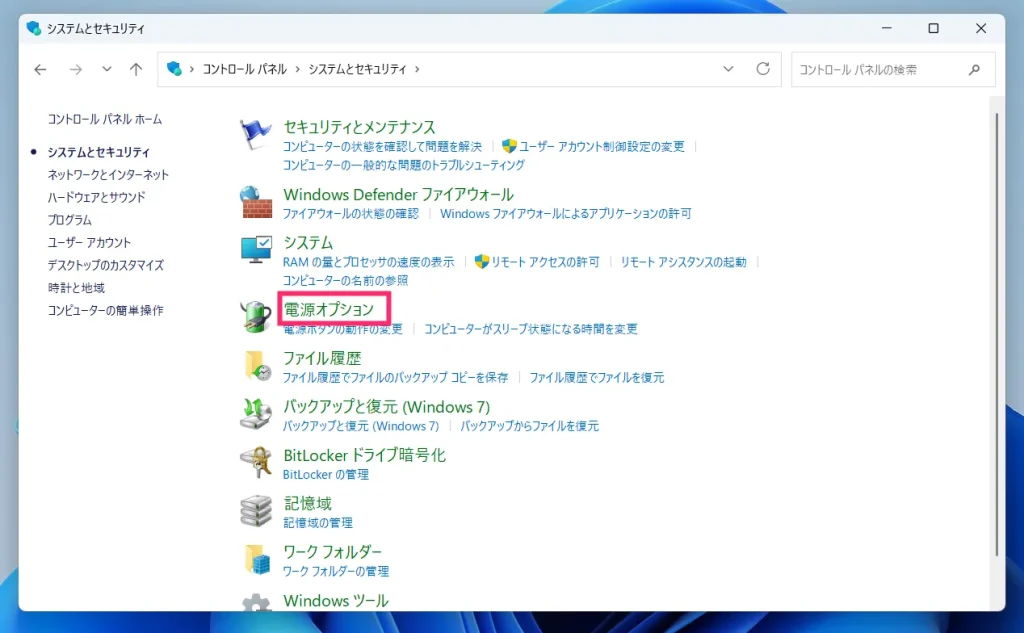Open コントロール パネル ホーム in sidebar
Screen dimensions: 1024x633
104,120
